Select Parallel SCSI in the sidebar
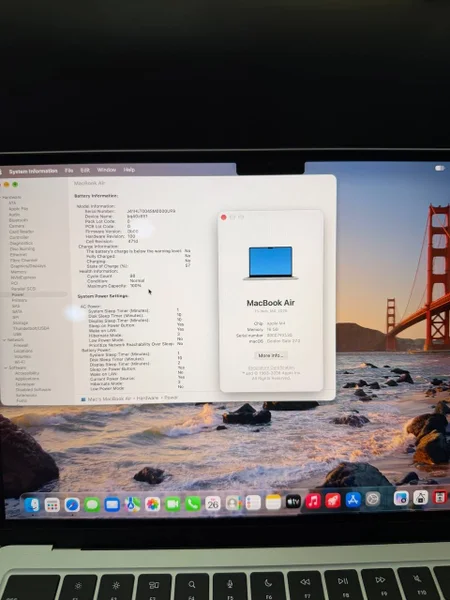Screen dimensions: 450x600 (x=23, y=289)
